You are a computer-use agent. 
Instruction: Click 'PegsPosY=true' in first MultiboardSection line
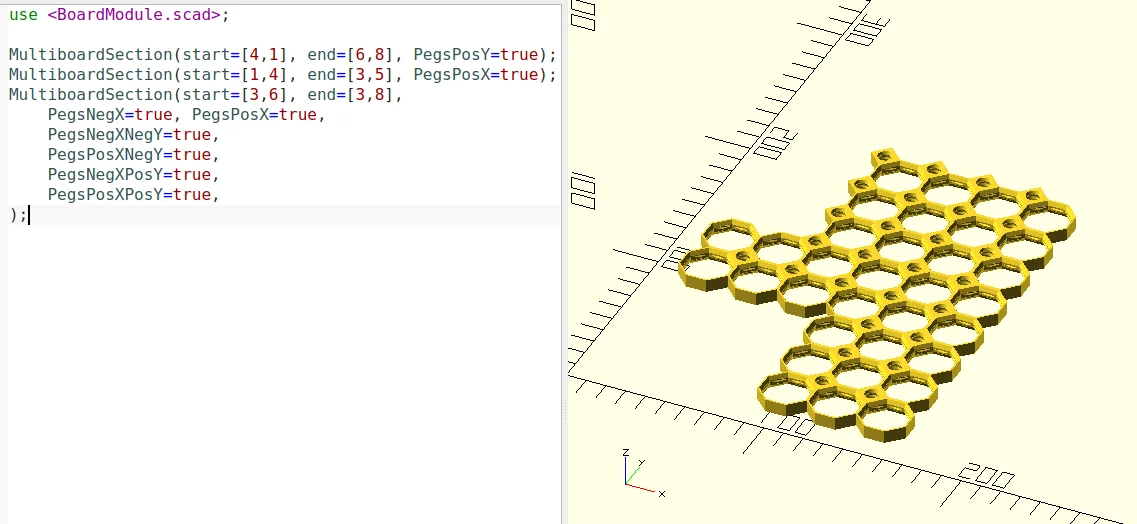pos(476,54)
